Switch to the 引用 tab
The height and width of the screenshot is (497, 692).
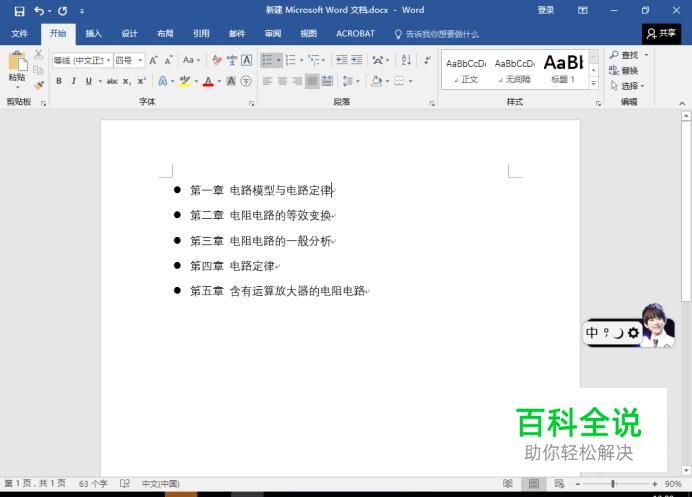[201, 34]
